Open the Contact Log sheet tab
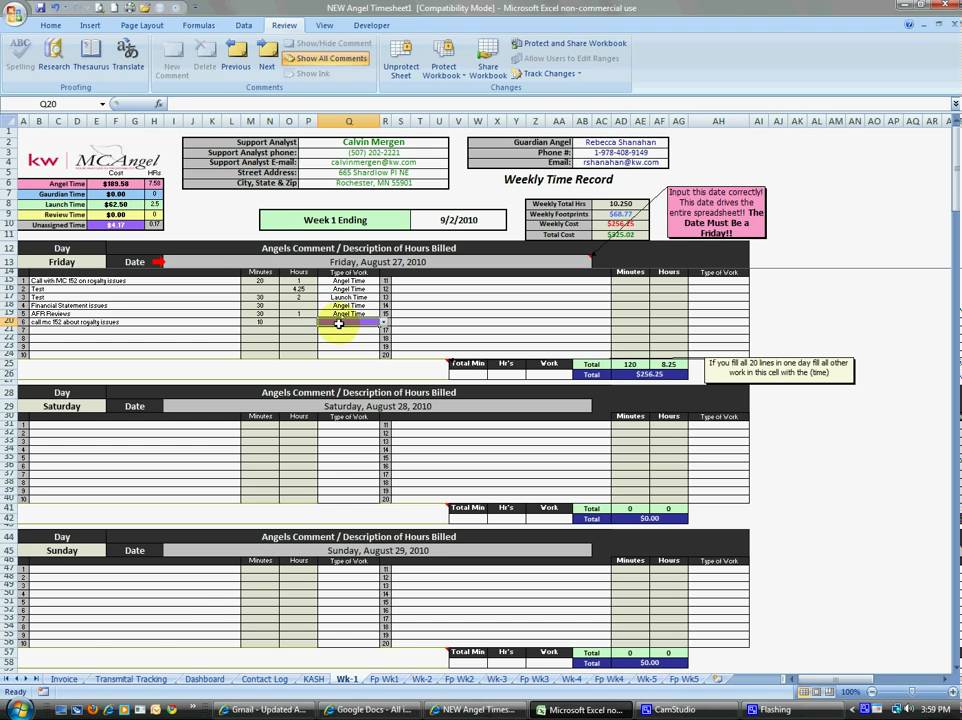The width and height of the screenshot is (962, 720). (x=264, y=679)
